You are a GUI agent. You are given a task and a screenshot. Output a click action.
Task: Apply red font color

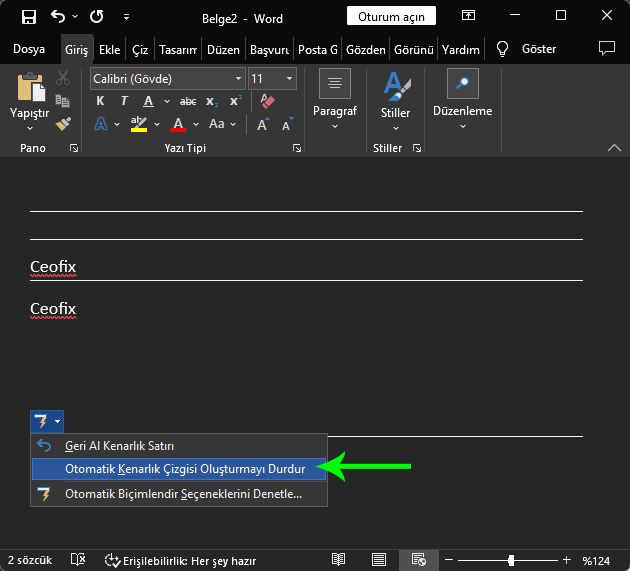[x=178, y=124]
